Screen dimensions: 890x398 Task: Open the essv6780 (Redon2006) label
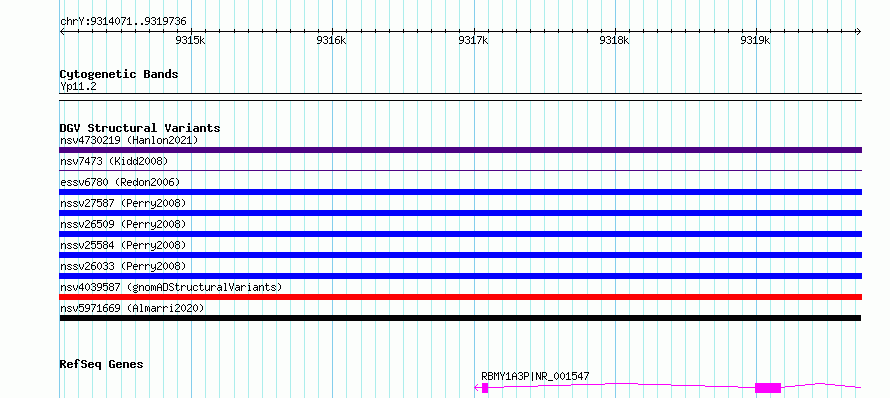(120, 182)
